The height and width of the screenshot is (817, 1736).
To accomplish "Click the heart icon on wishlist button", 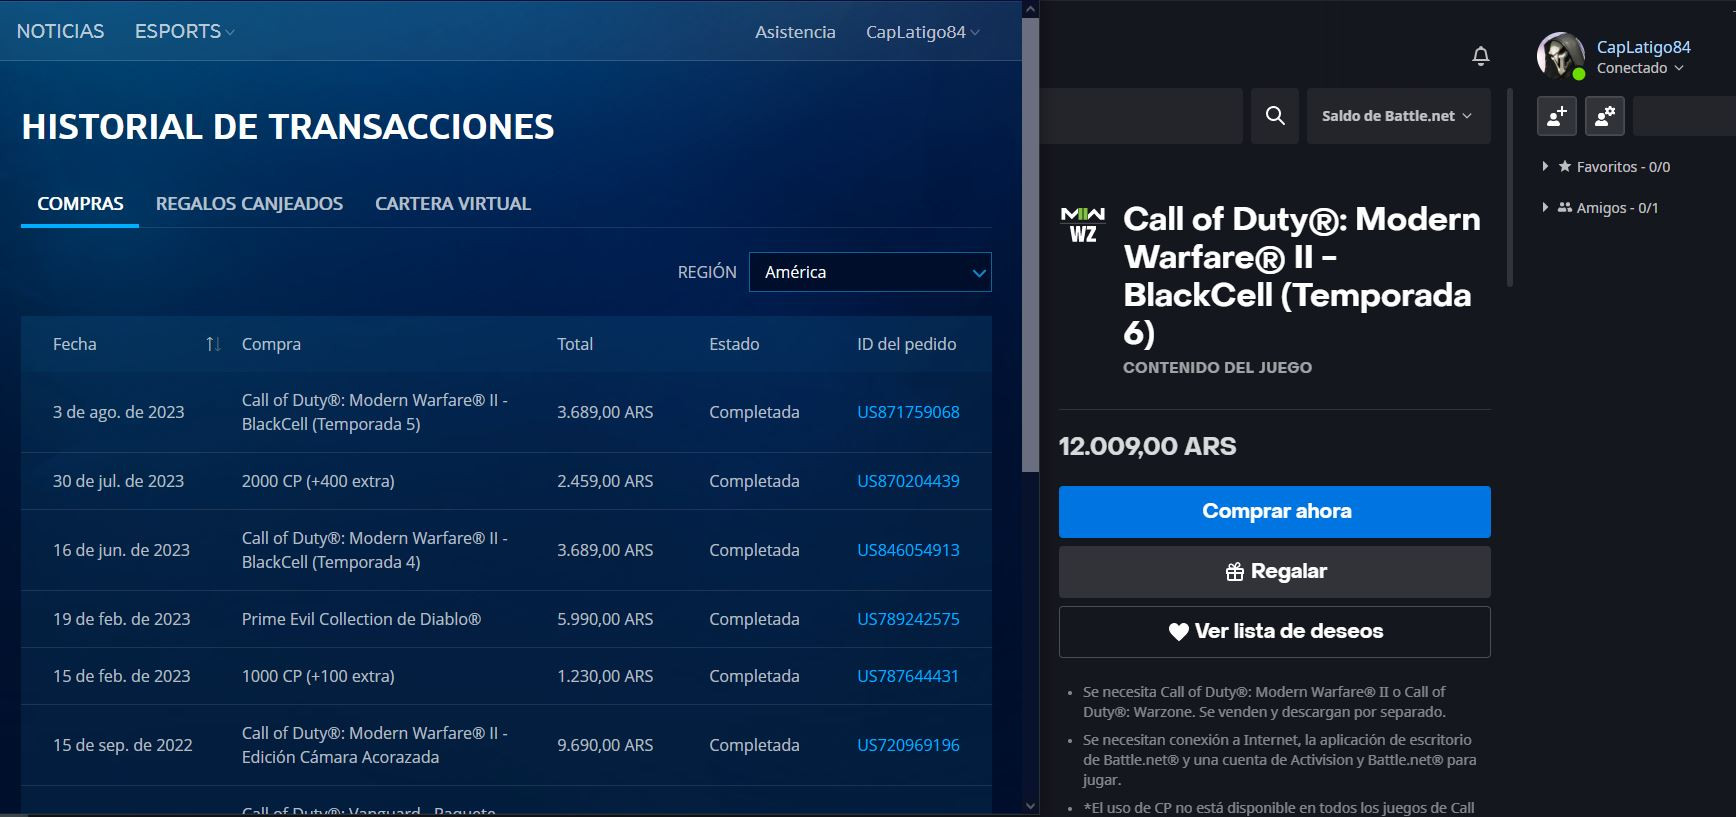I will pos(1179,632).
